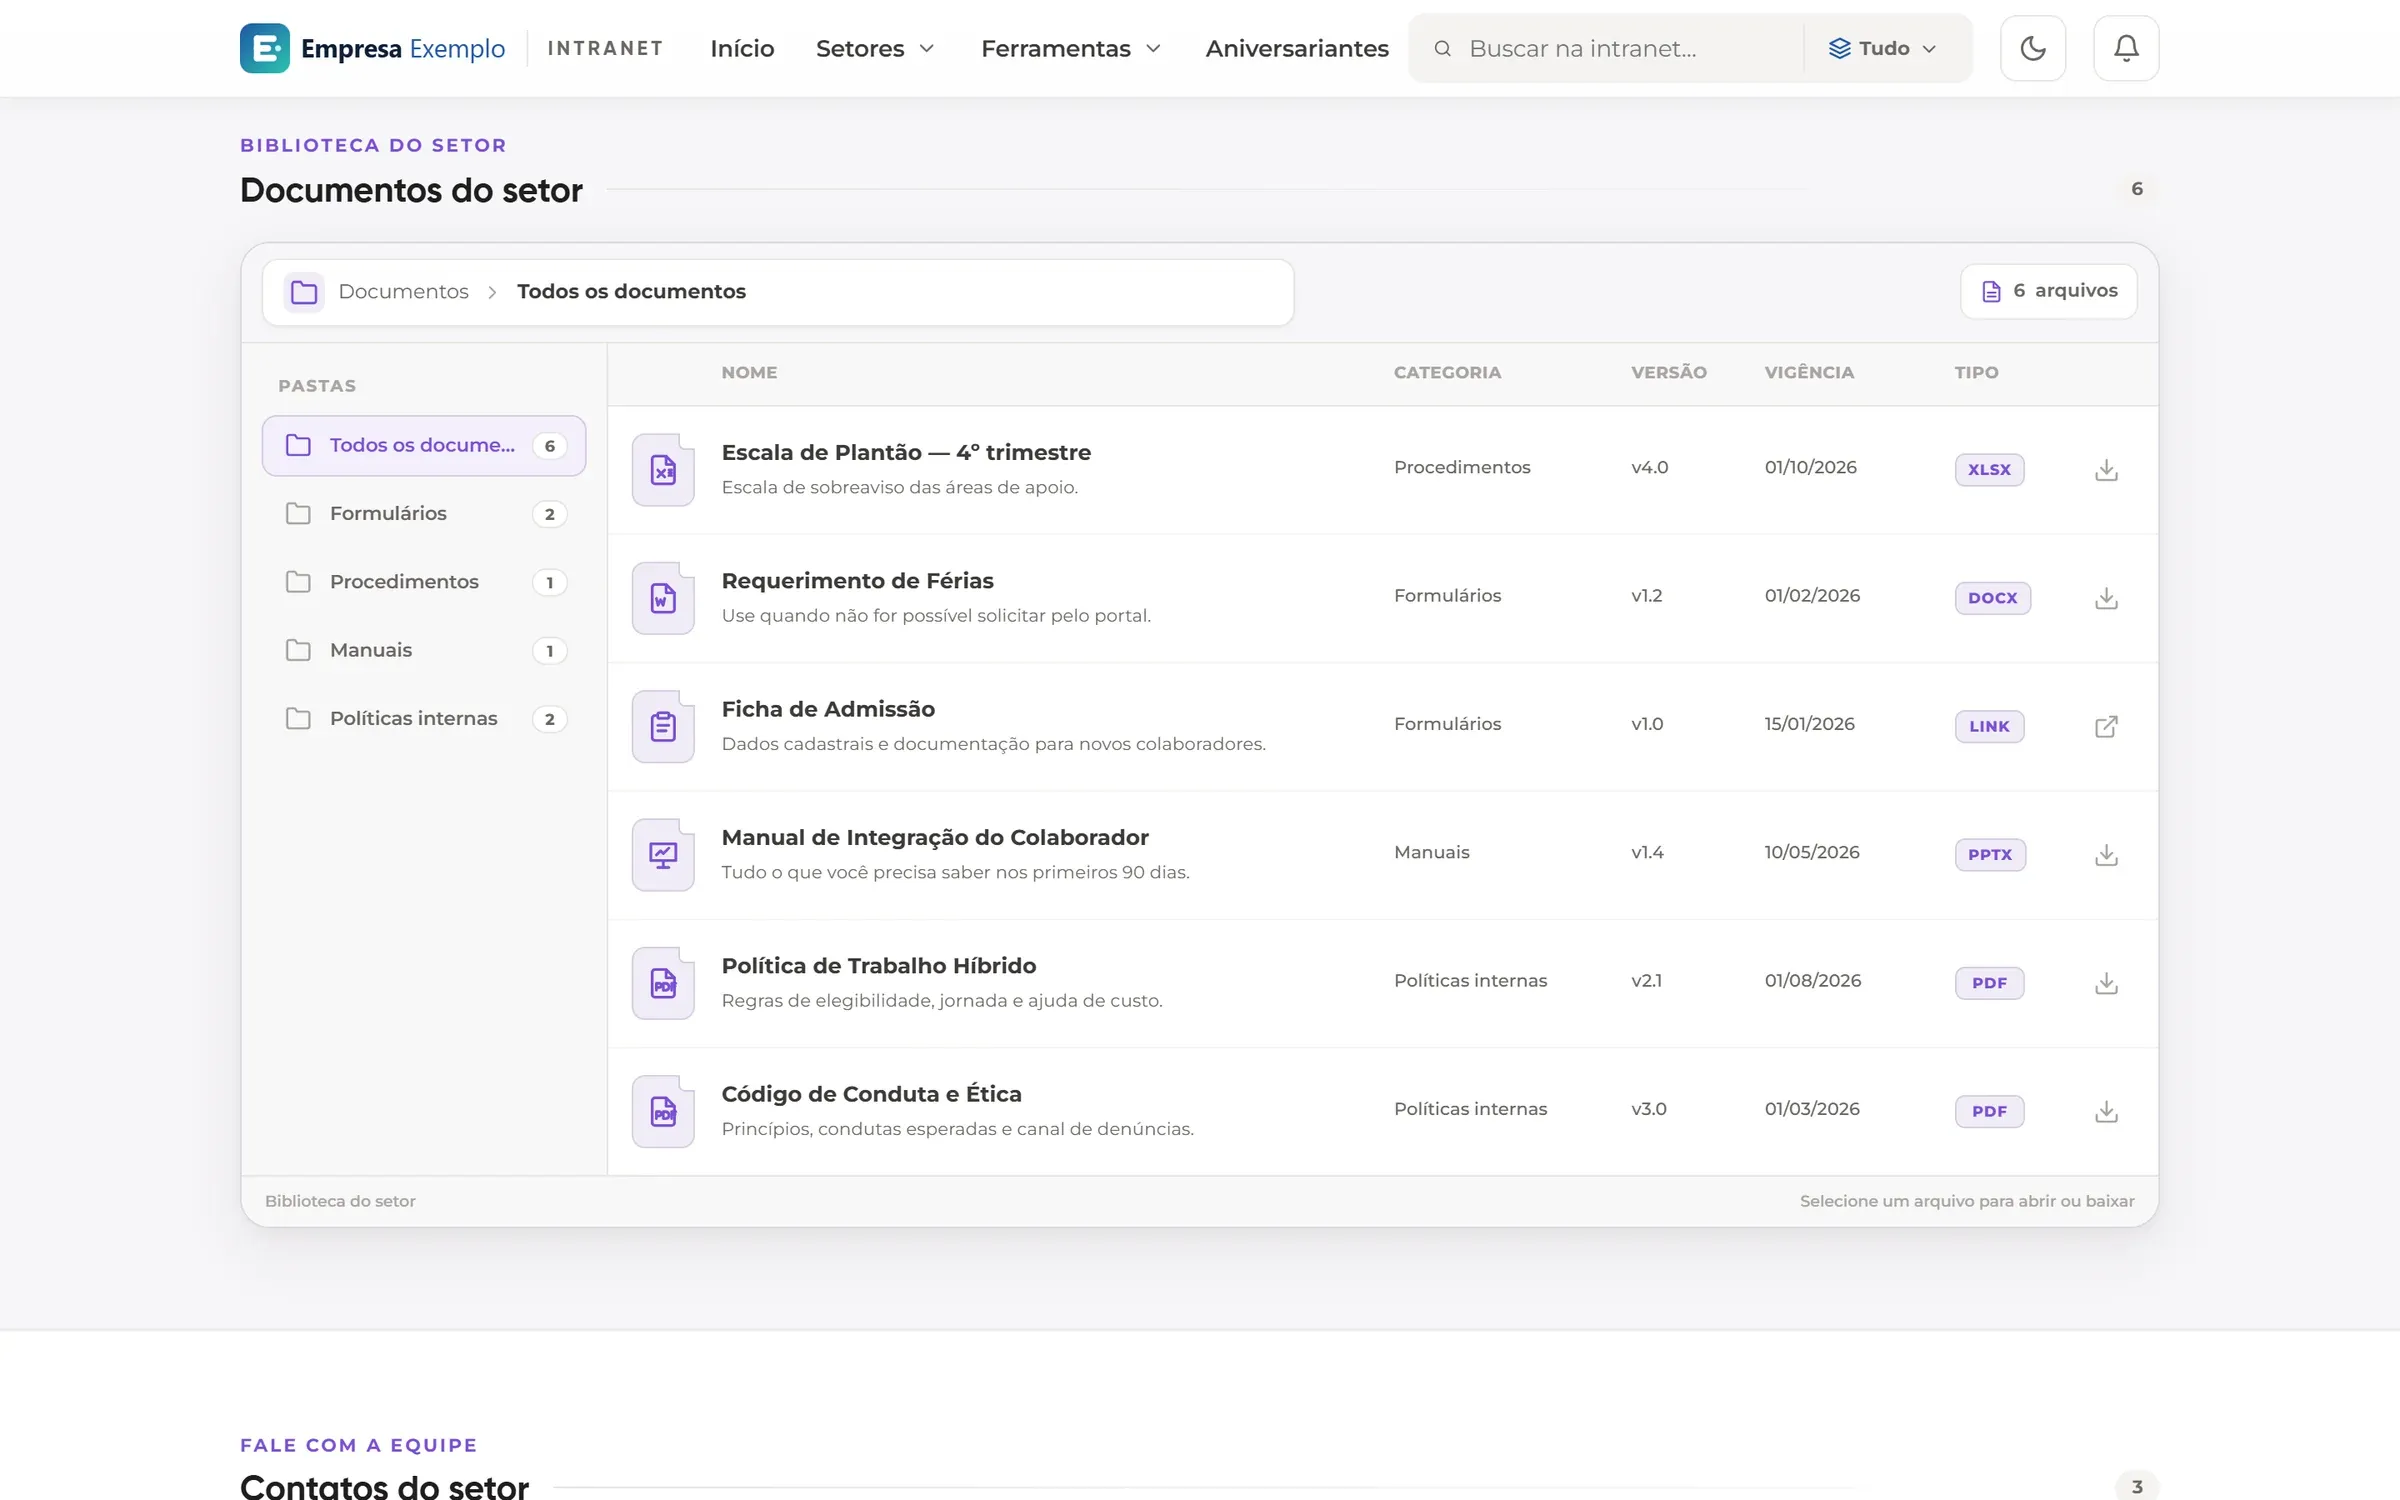This screenshot has width=2400, height=1500.
Task: Click the Empresa Exemplo logo
Action: [372, 48]
